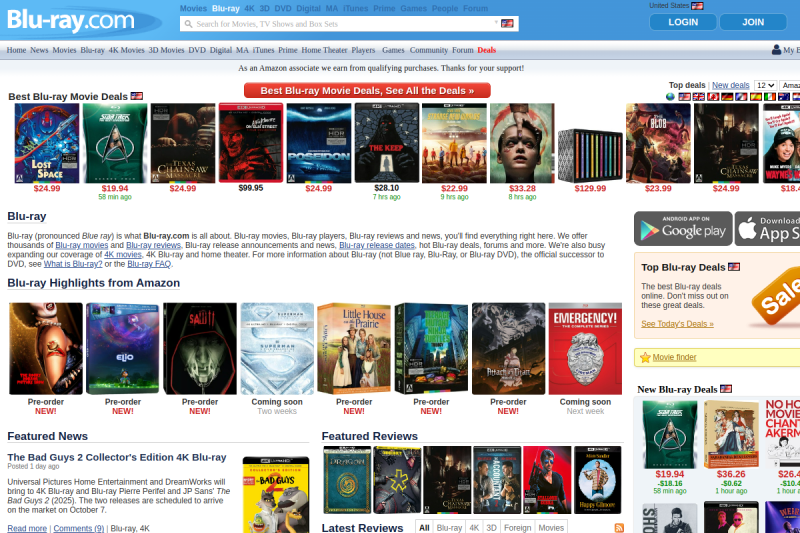Open the Emergency! Complete Series cover
This screenshot has height=533, width=800.
point(585,348)
